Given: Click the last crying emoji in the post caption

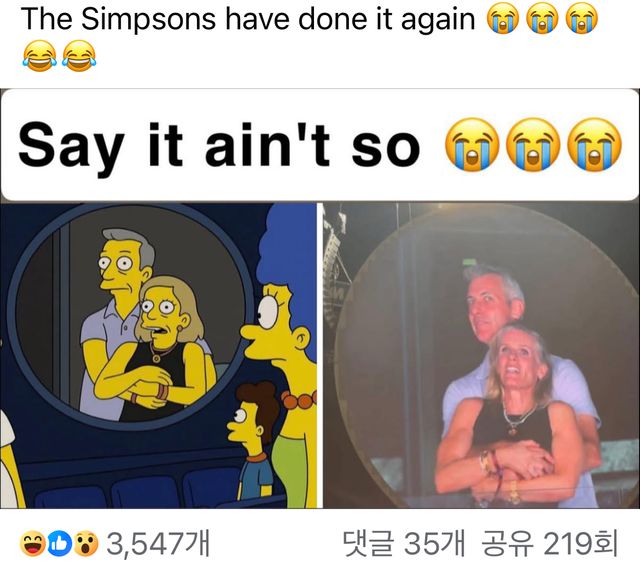Looking at the screenshot, I should click(582, 19).
